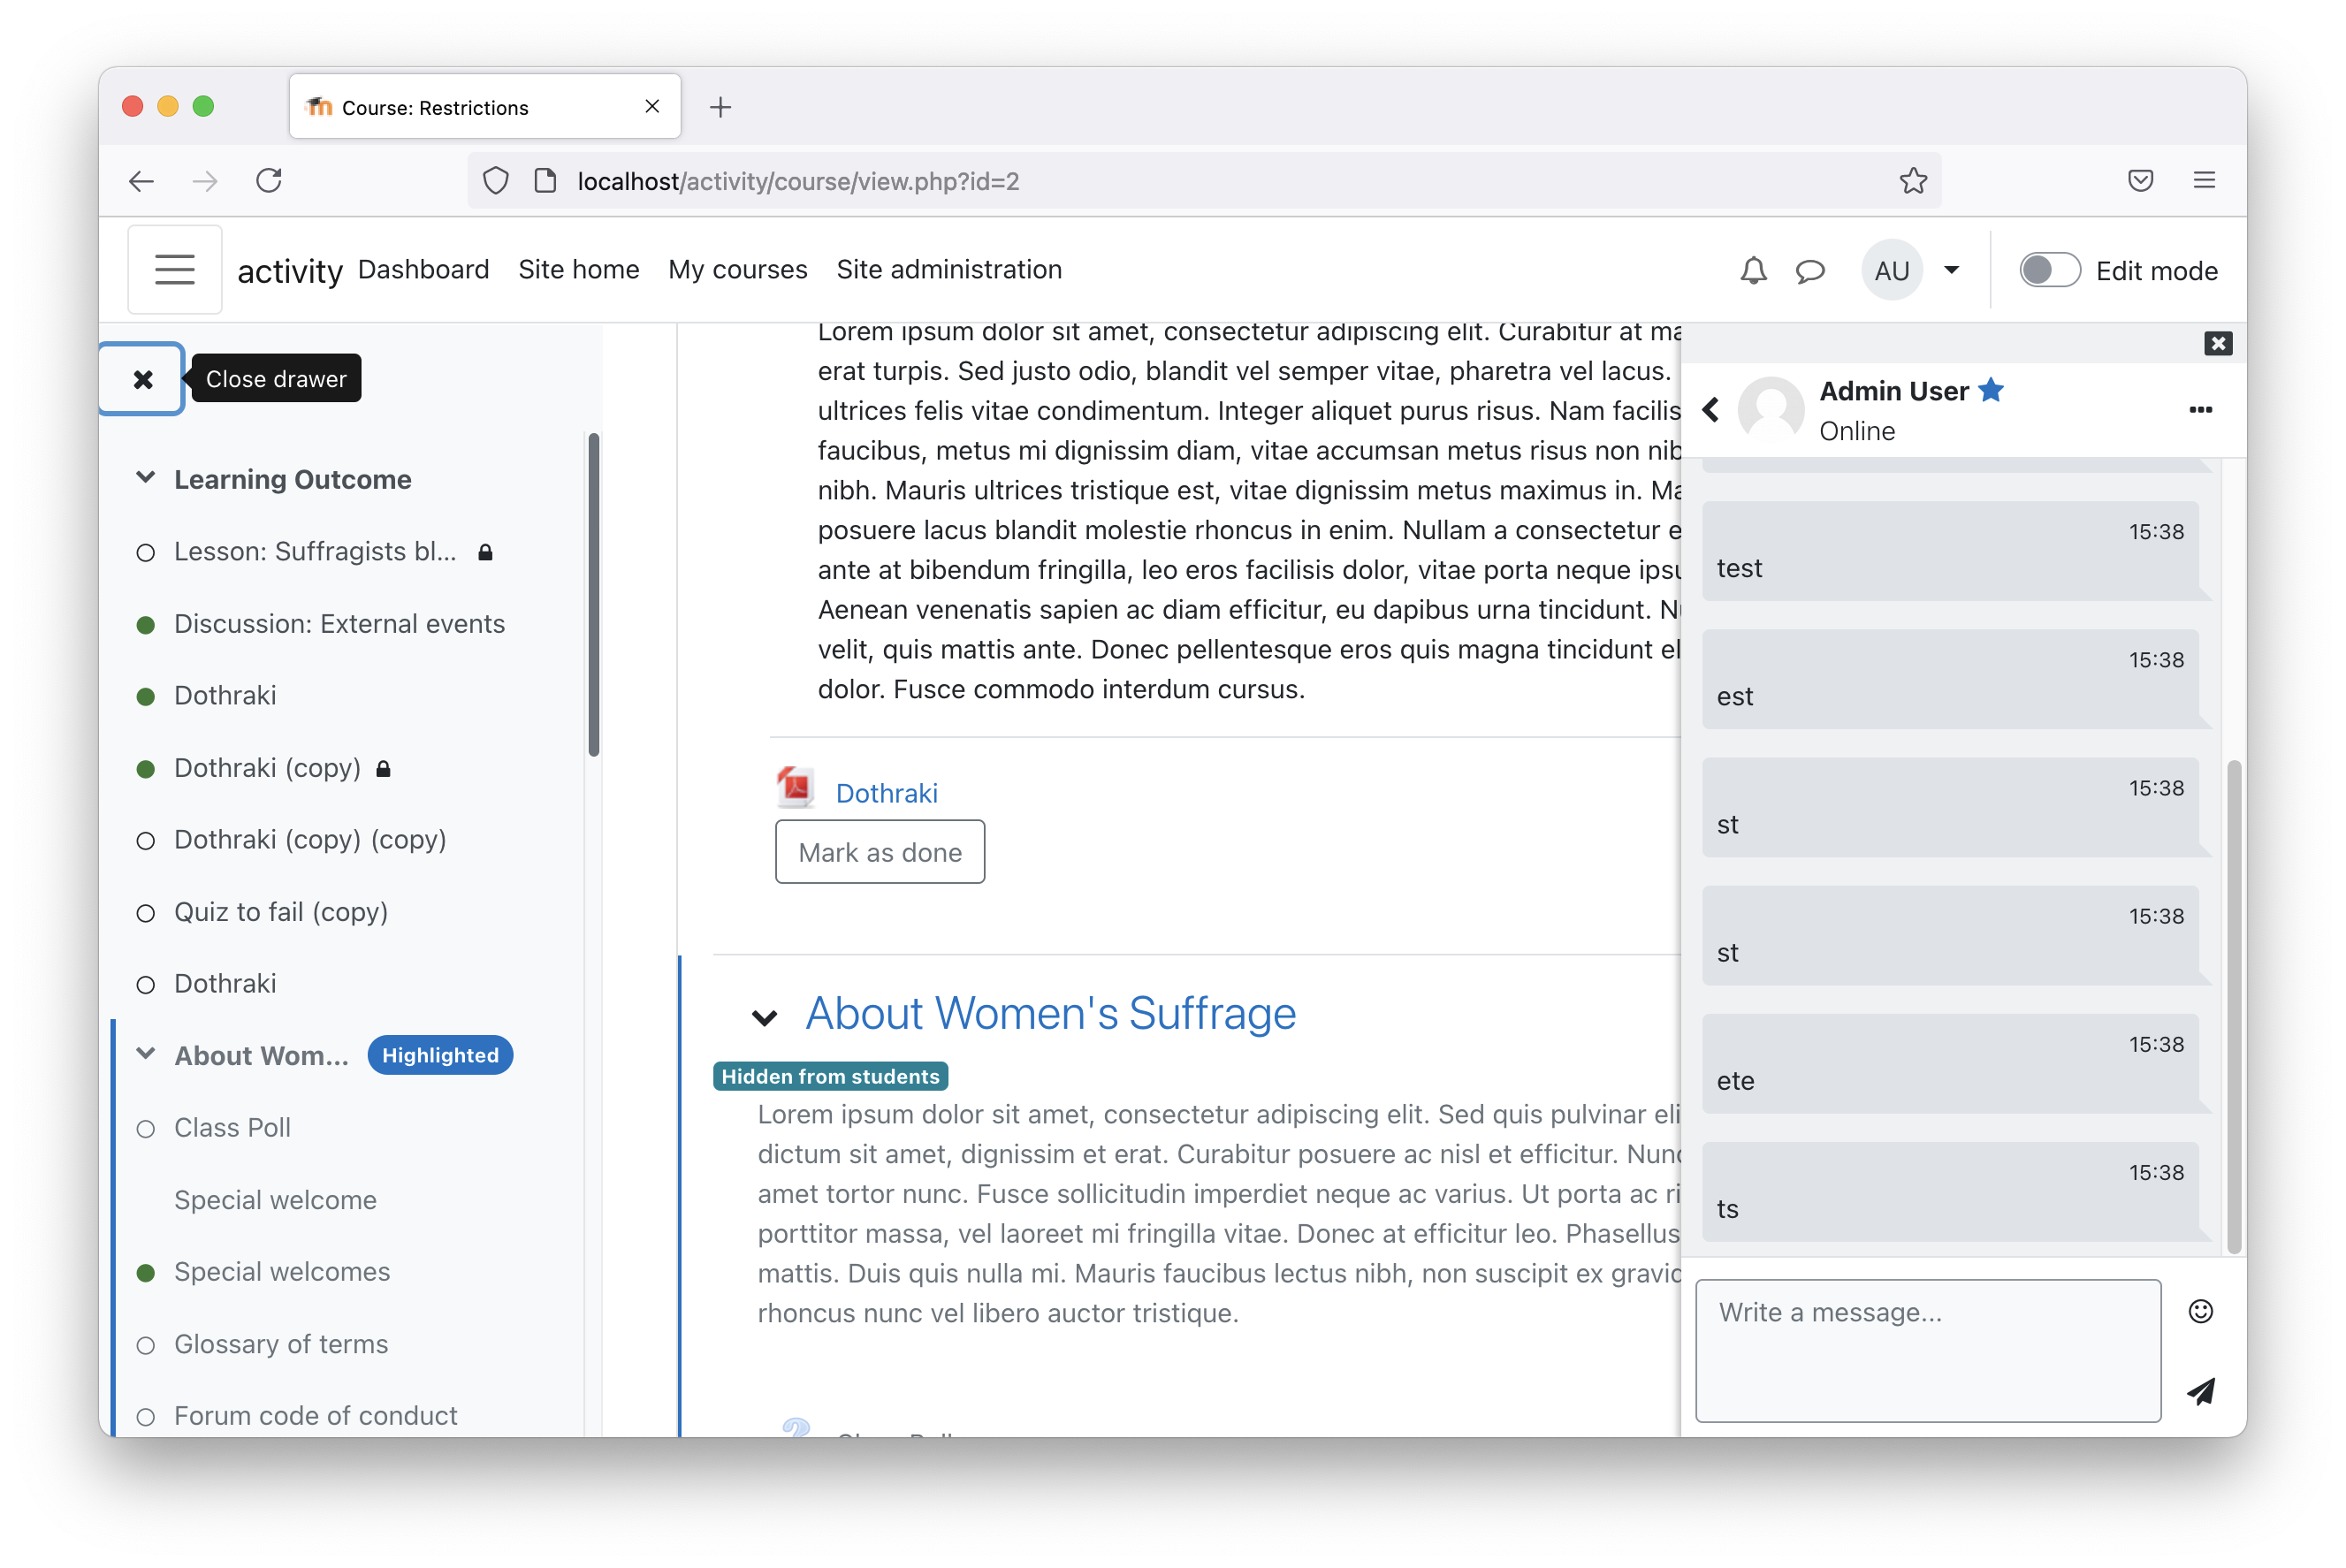The image size is (2346, 1568).
Task: Open My courses
Action: (x=737, y=270)
